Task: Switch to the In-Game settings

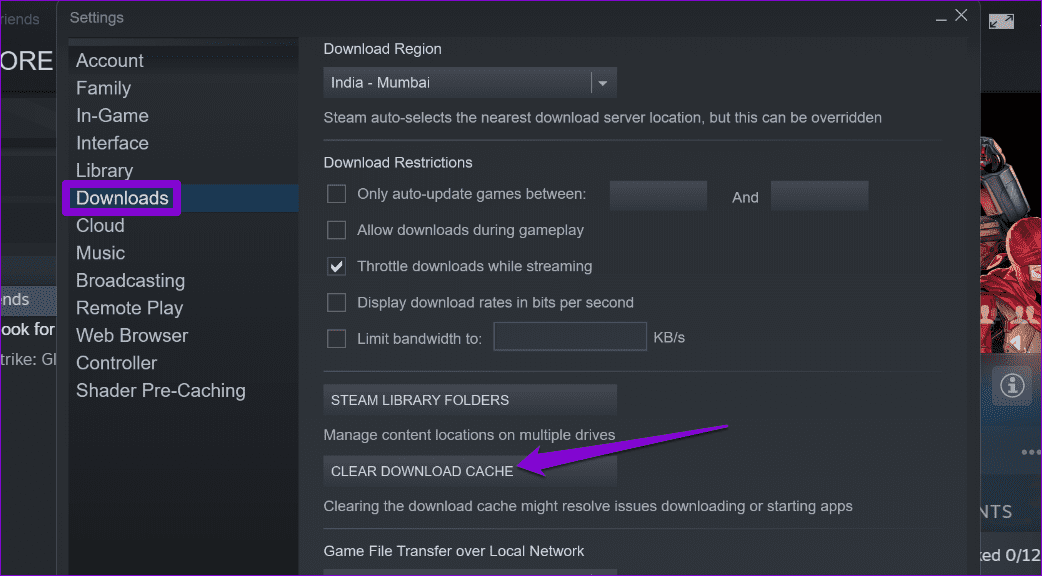Action: [112, 116]
